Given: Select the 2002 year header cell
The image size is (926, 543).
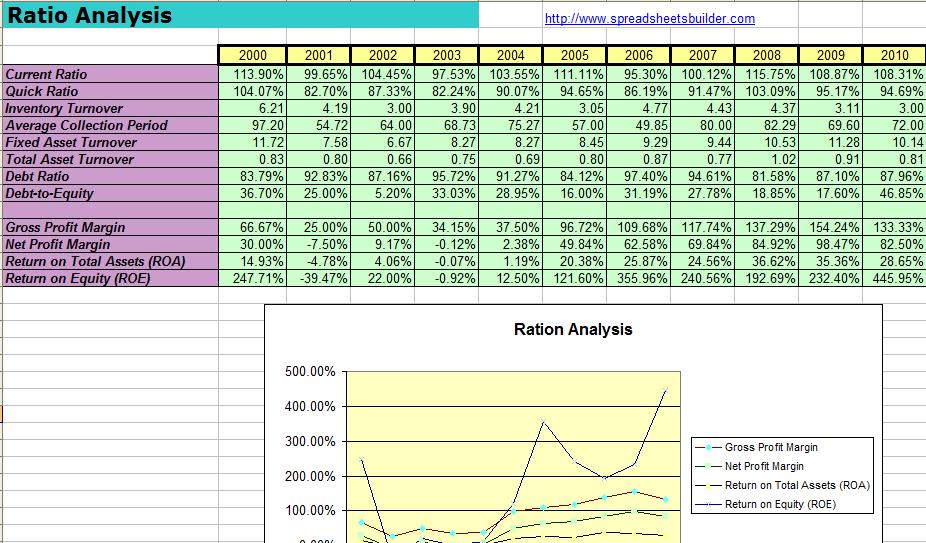Looking at the screenshot, I should (383, 56).
